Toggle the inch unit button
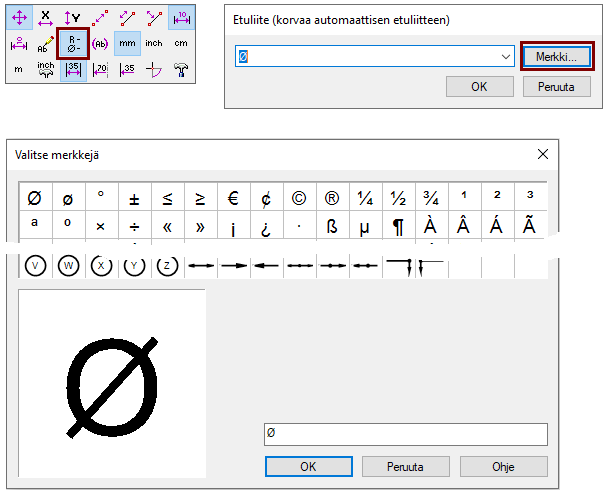This screenshot has width=607, height=492. click(154, 43)
